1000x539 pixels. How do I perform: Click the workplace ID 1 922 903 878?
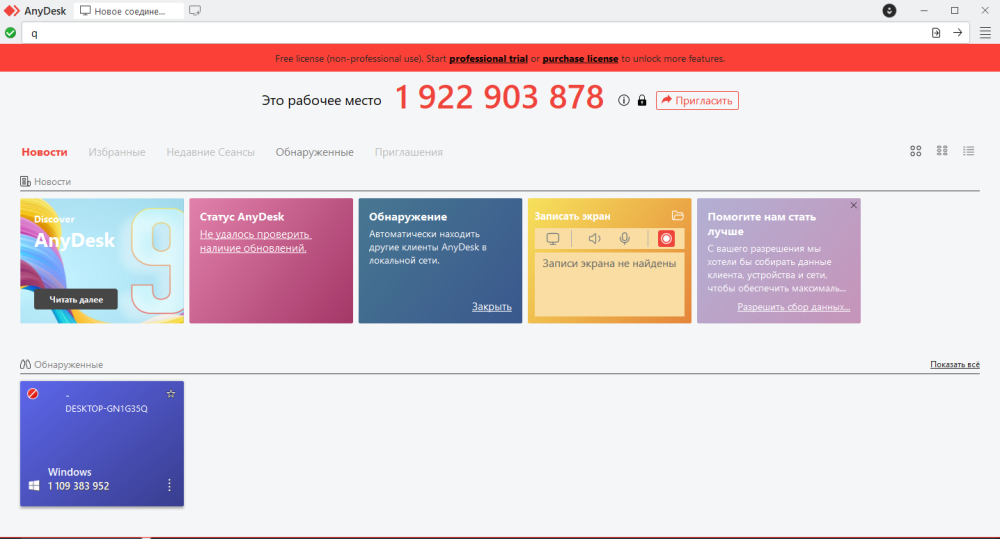(x=499, y=98)
